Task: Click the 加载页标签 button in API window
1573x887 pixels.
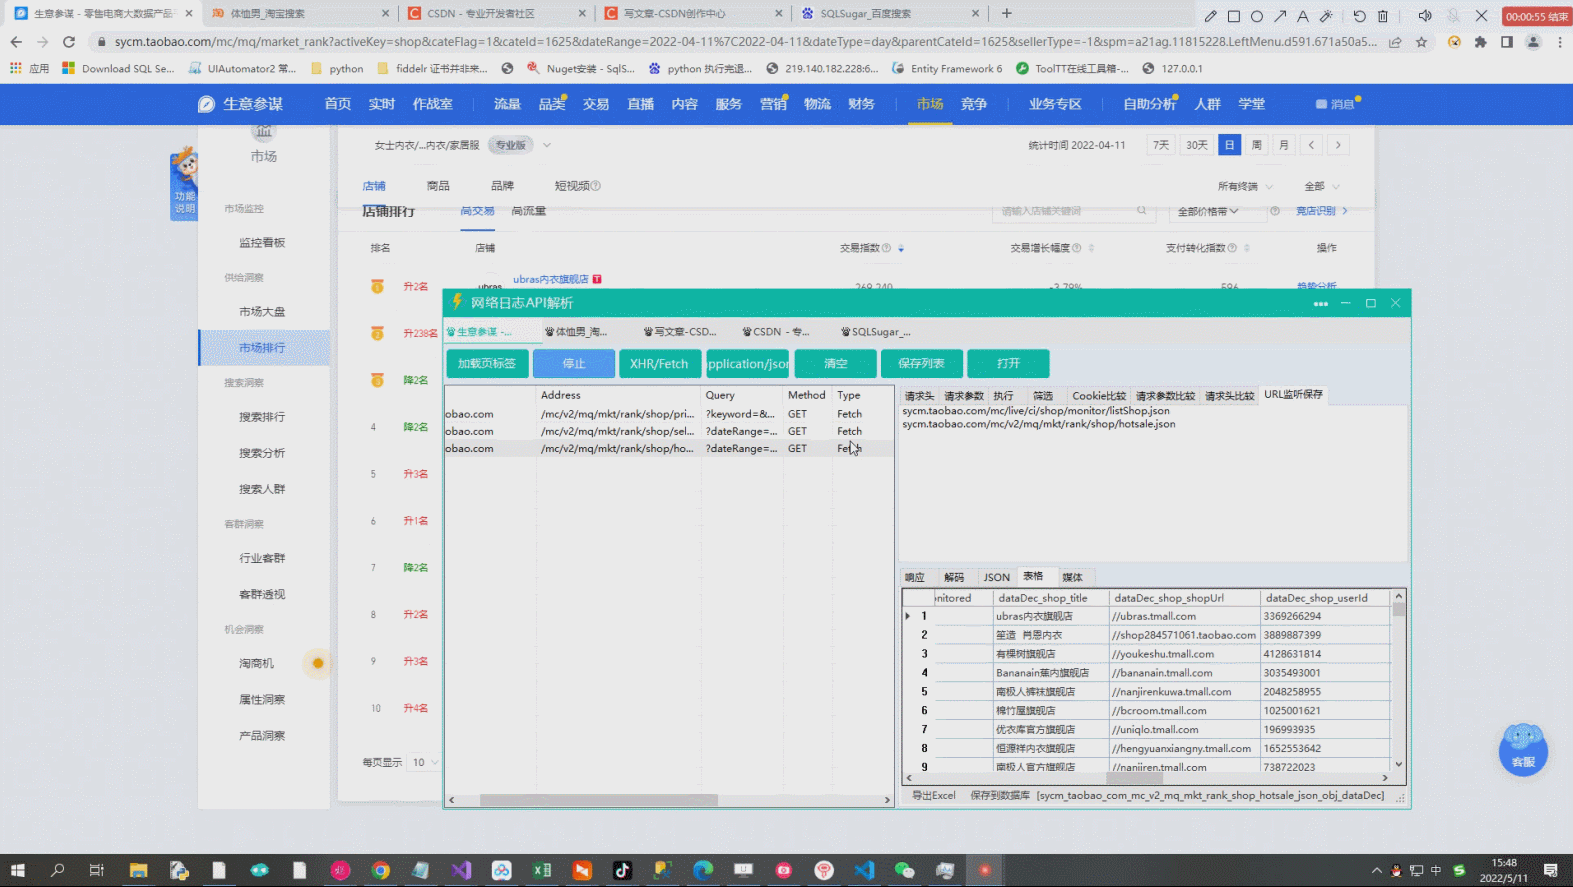Action: click(487, 363)
